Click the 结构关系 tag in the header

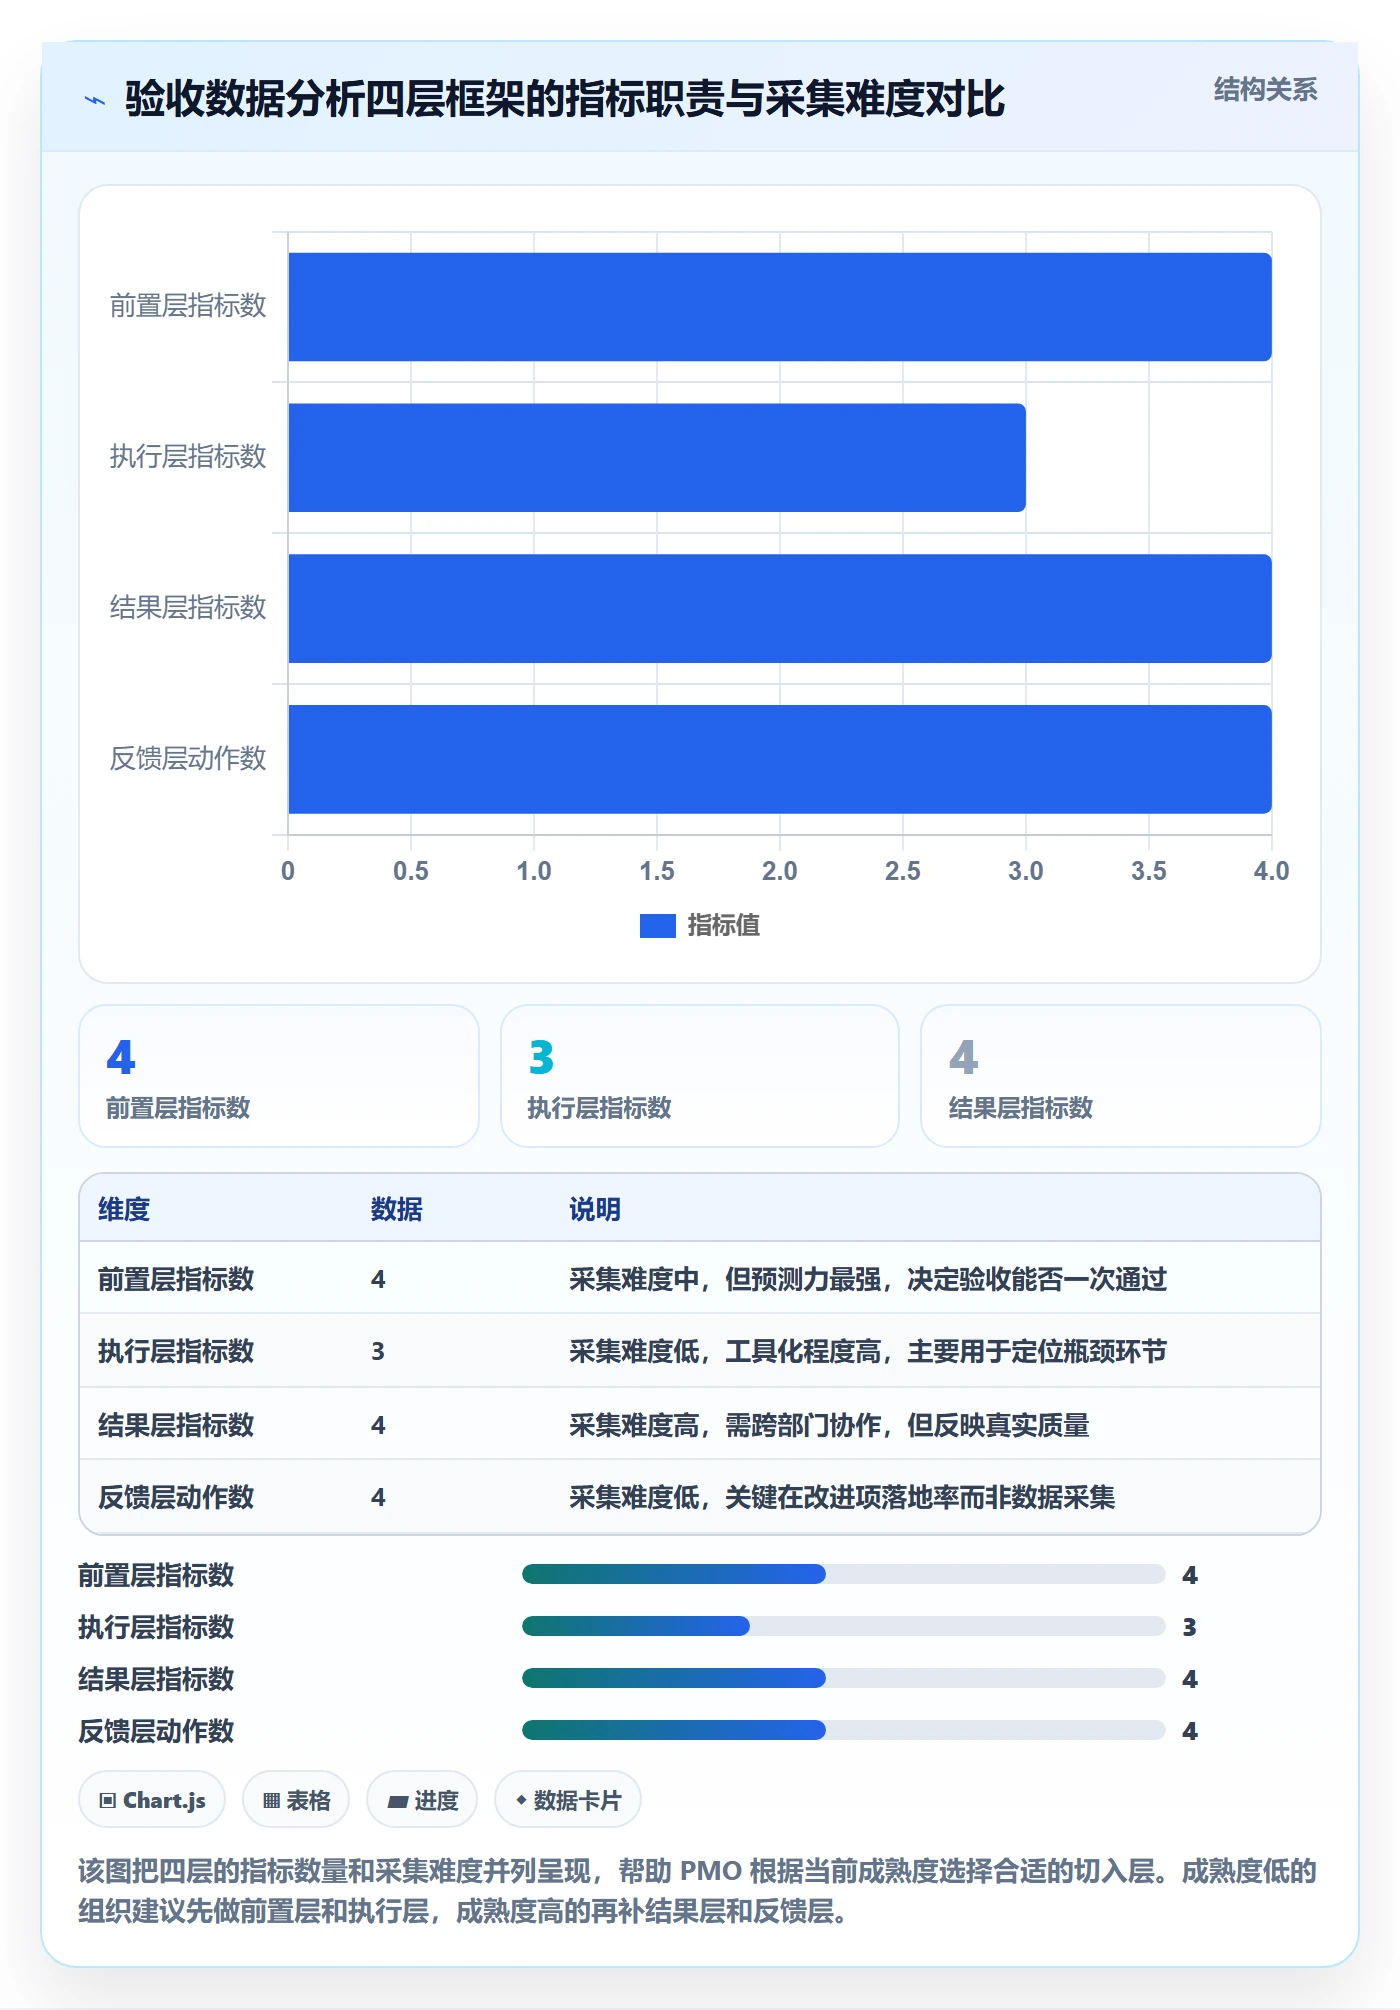pos(1265,90)
